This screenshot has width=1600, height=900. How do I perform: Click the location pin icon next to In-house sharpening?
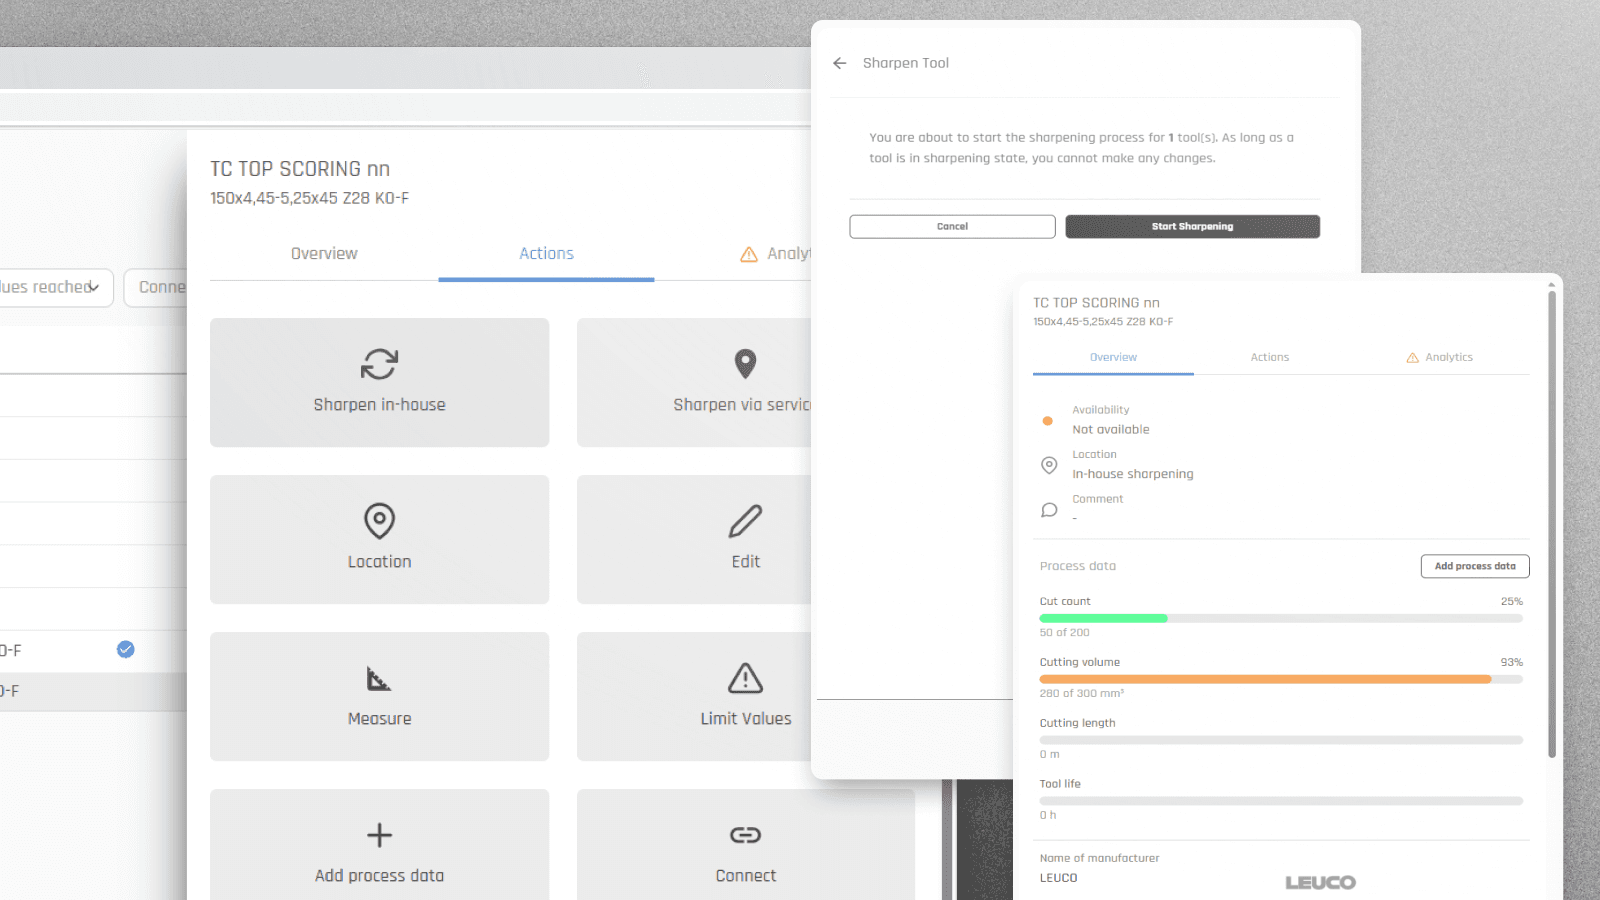(1049, 465)
